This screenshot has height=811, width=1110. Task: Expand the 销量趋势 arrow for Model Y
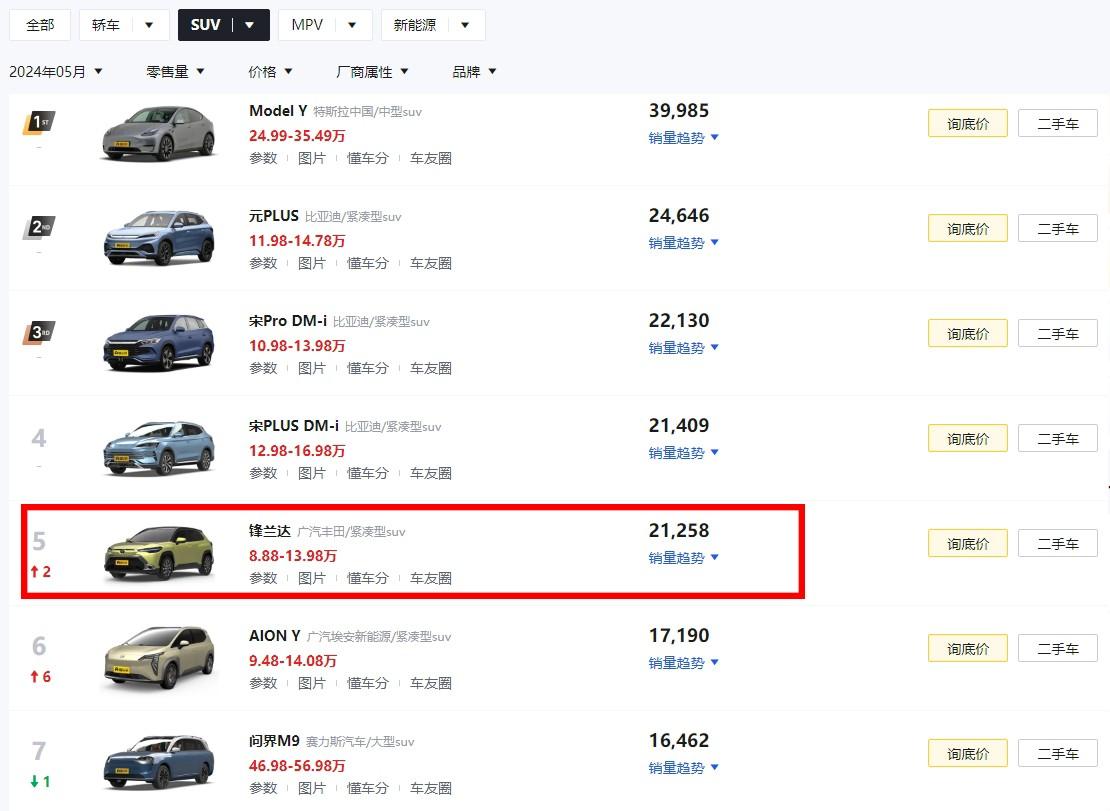point(715,138)
